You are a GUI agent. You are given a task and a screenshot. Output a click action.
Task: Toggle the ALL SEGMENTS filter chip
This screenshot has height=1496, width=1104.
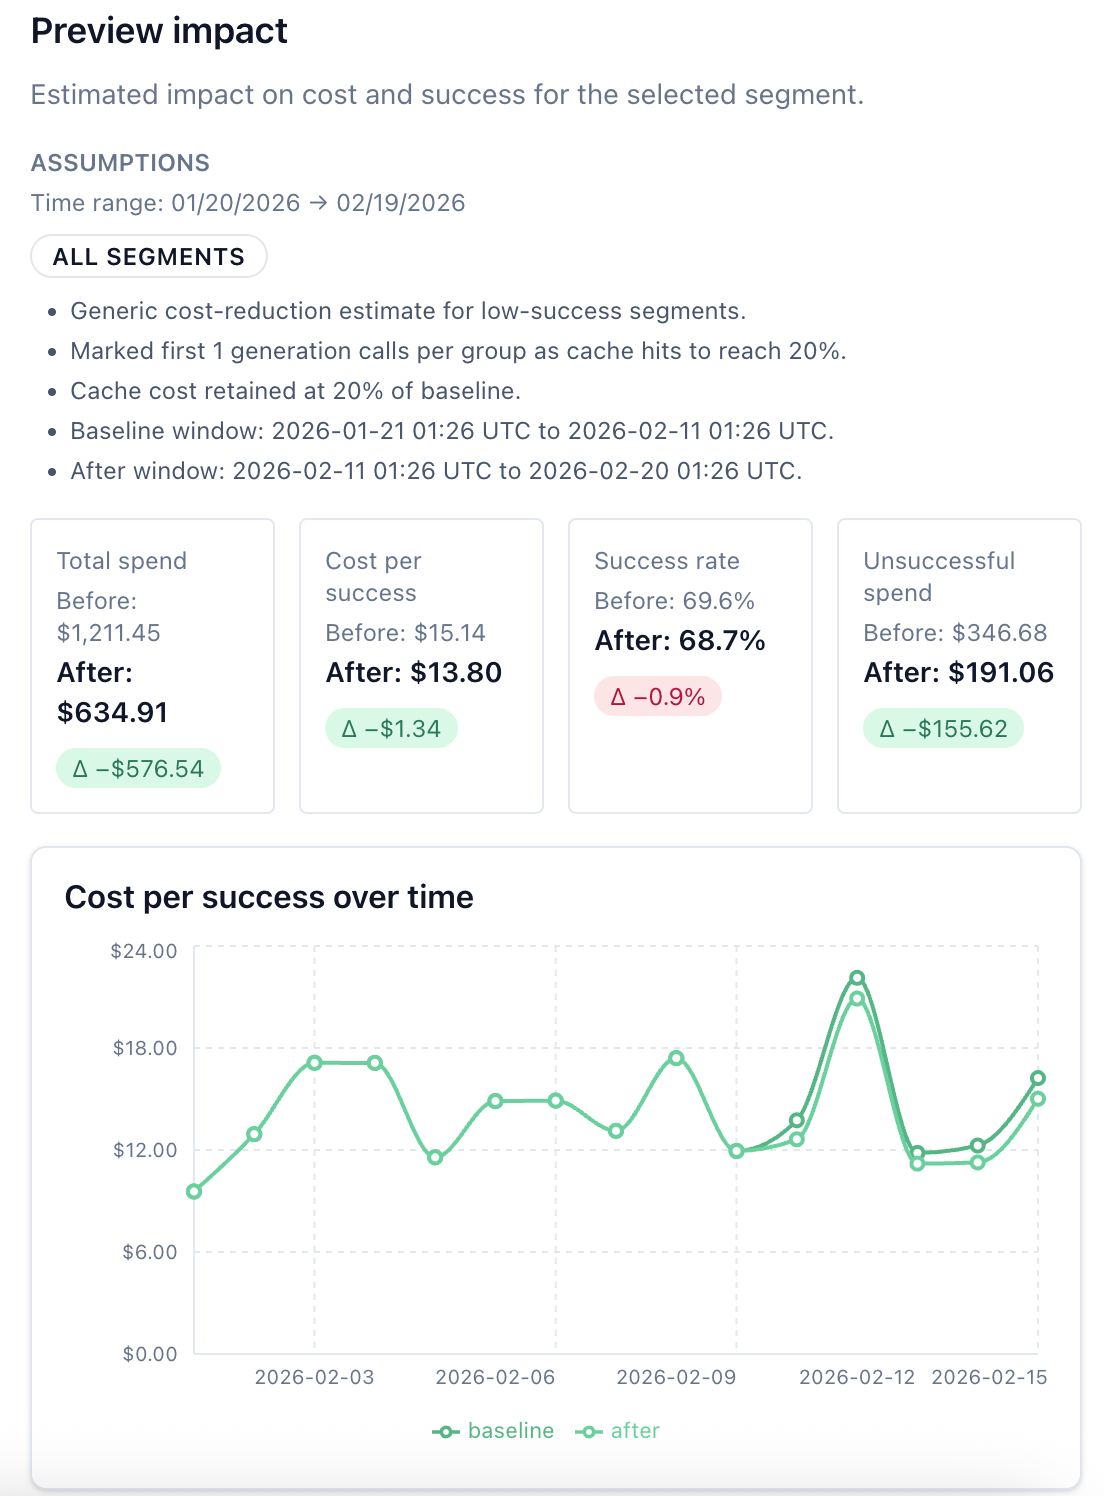pyautogui.click(x=148, y=256)
